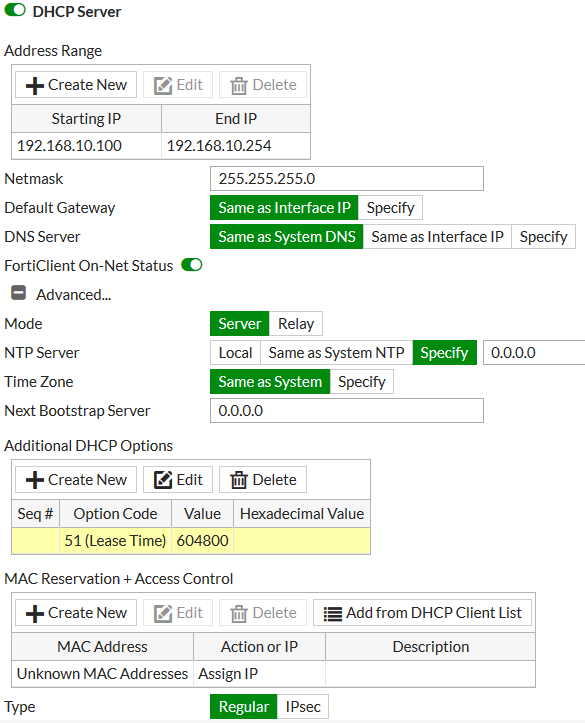Click the Edit pencil icon in MAC Reservation

(x=163, y=614)
